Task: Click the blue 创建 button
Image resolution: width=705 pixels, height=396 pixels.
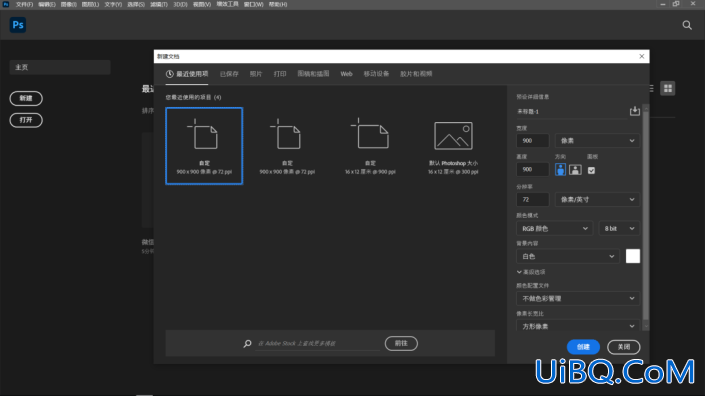Action: 583,347
